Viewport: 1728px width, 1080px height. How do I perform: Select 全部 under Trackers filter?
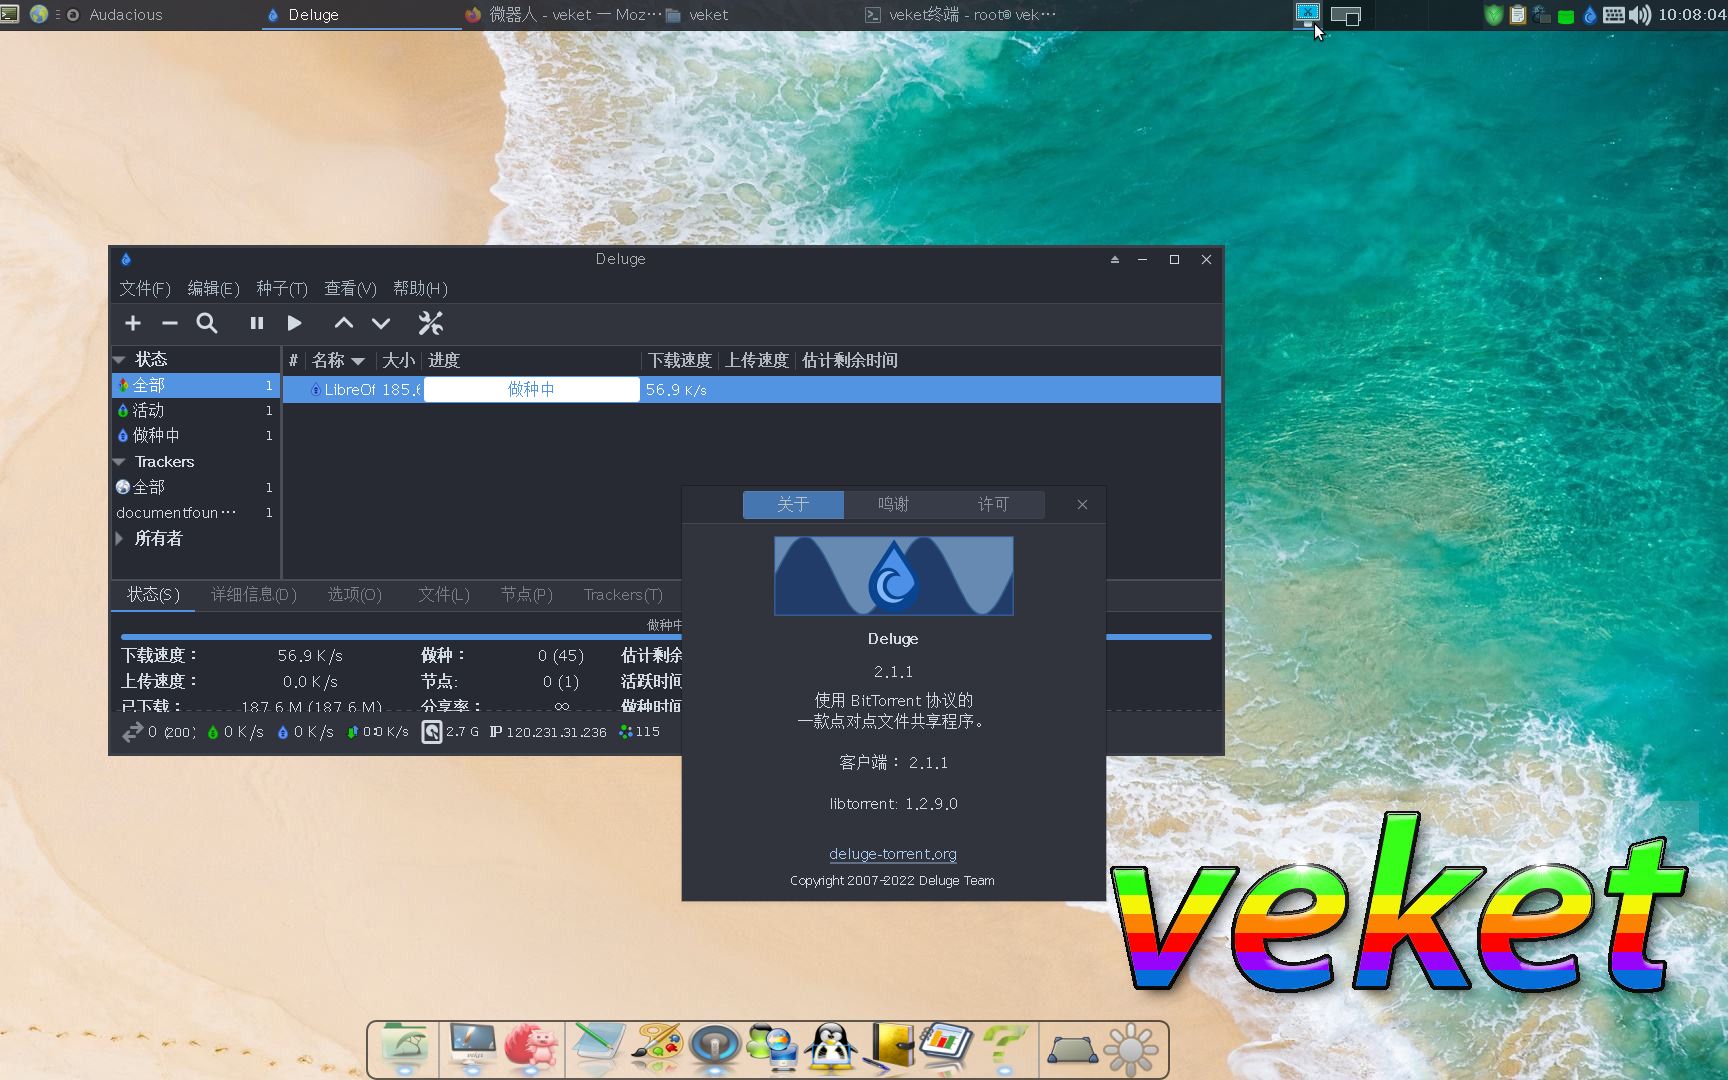click(195, 487)
